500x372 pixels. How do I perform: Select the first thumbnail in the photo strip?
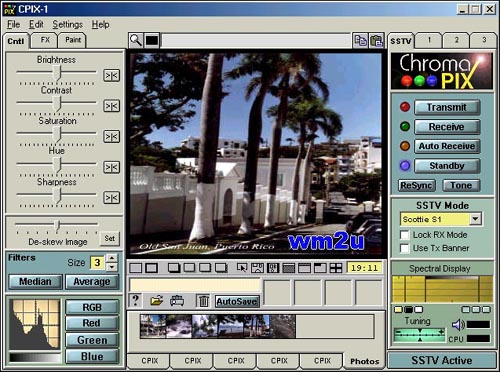click(153, 327)
